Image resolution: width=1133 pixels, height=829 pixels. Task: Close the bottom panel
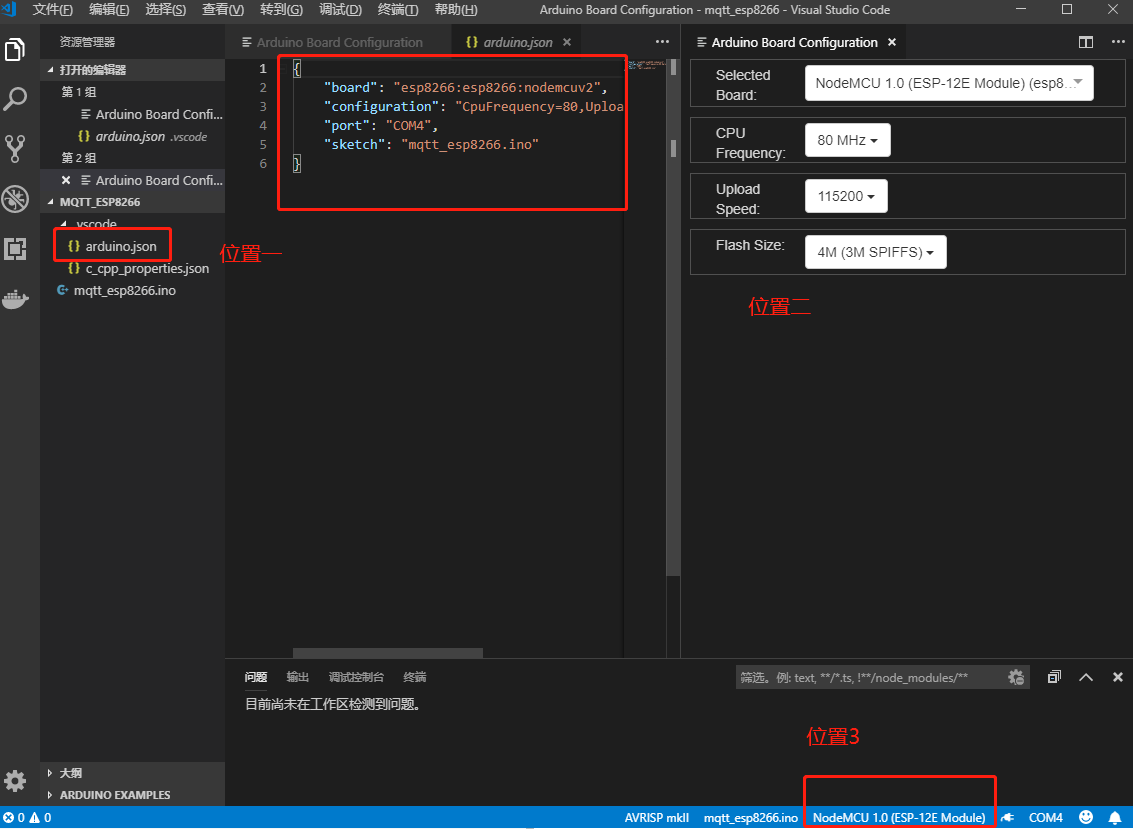tap(1117, 677)
